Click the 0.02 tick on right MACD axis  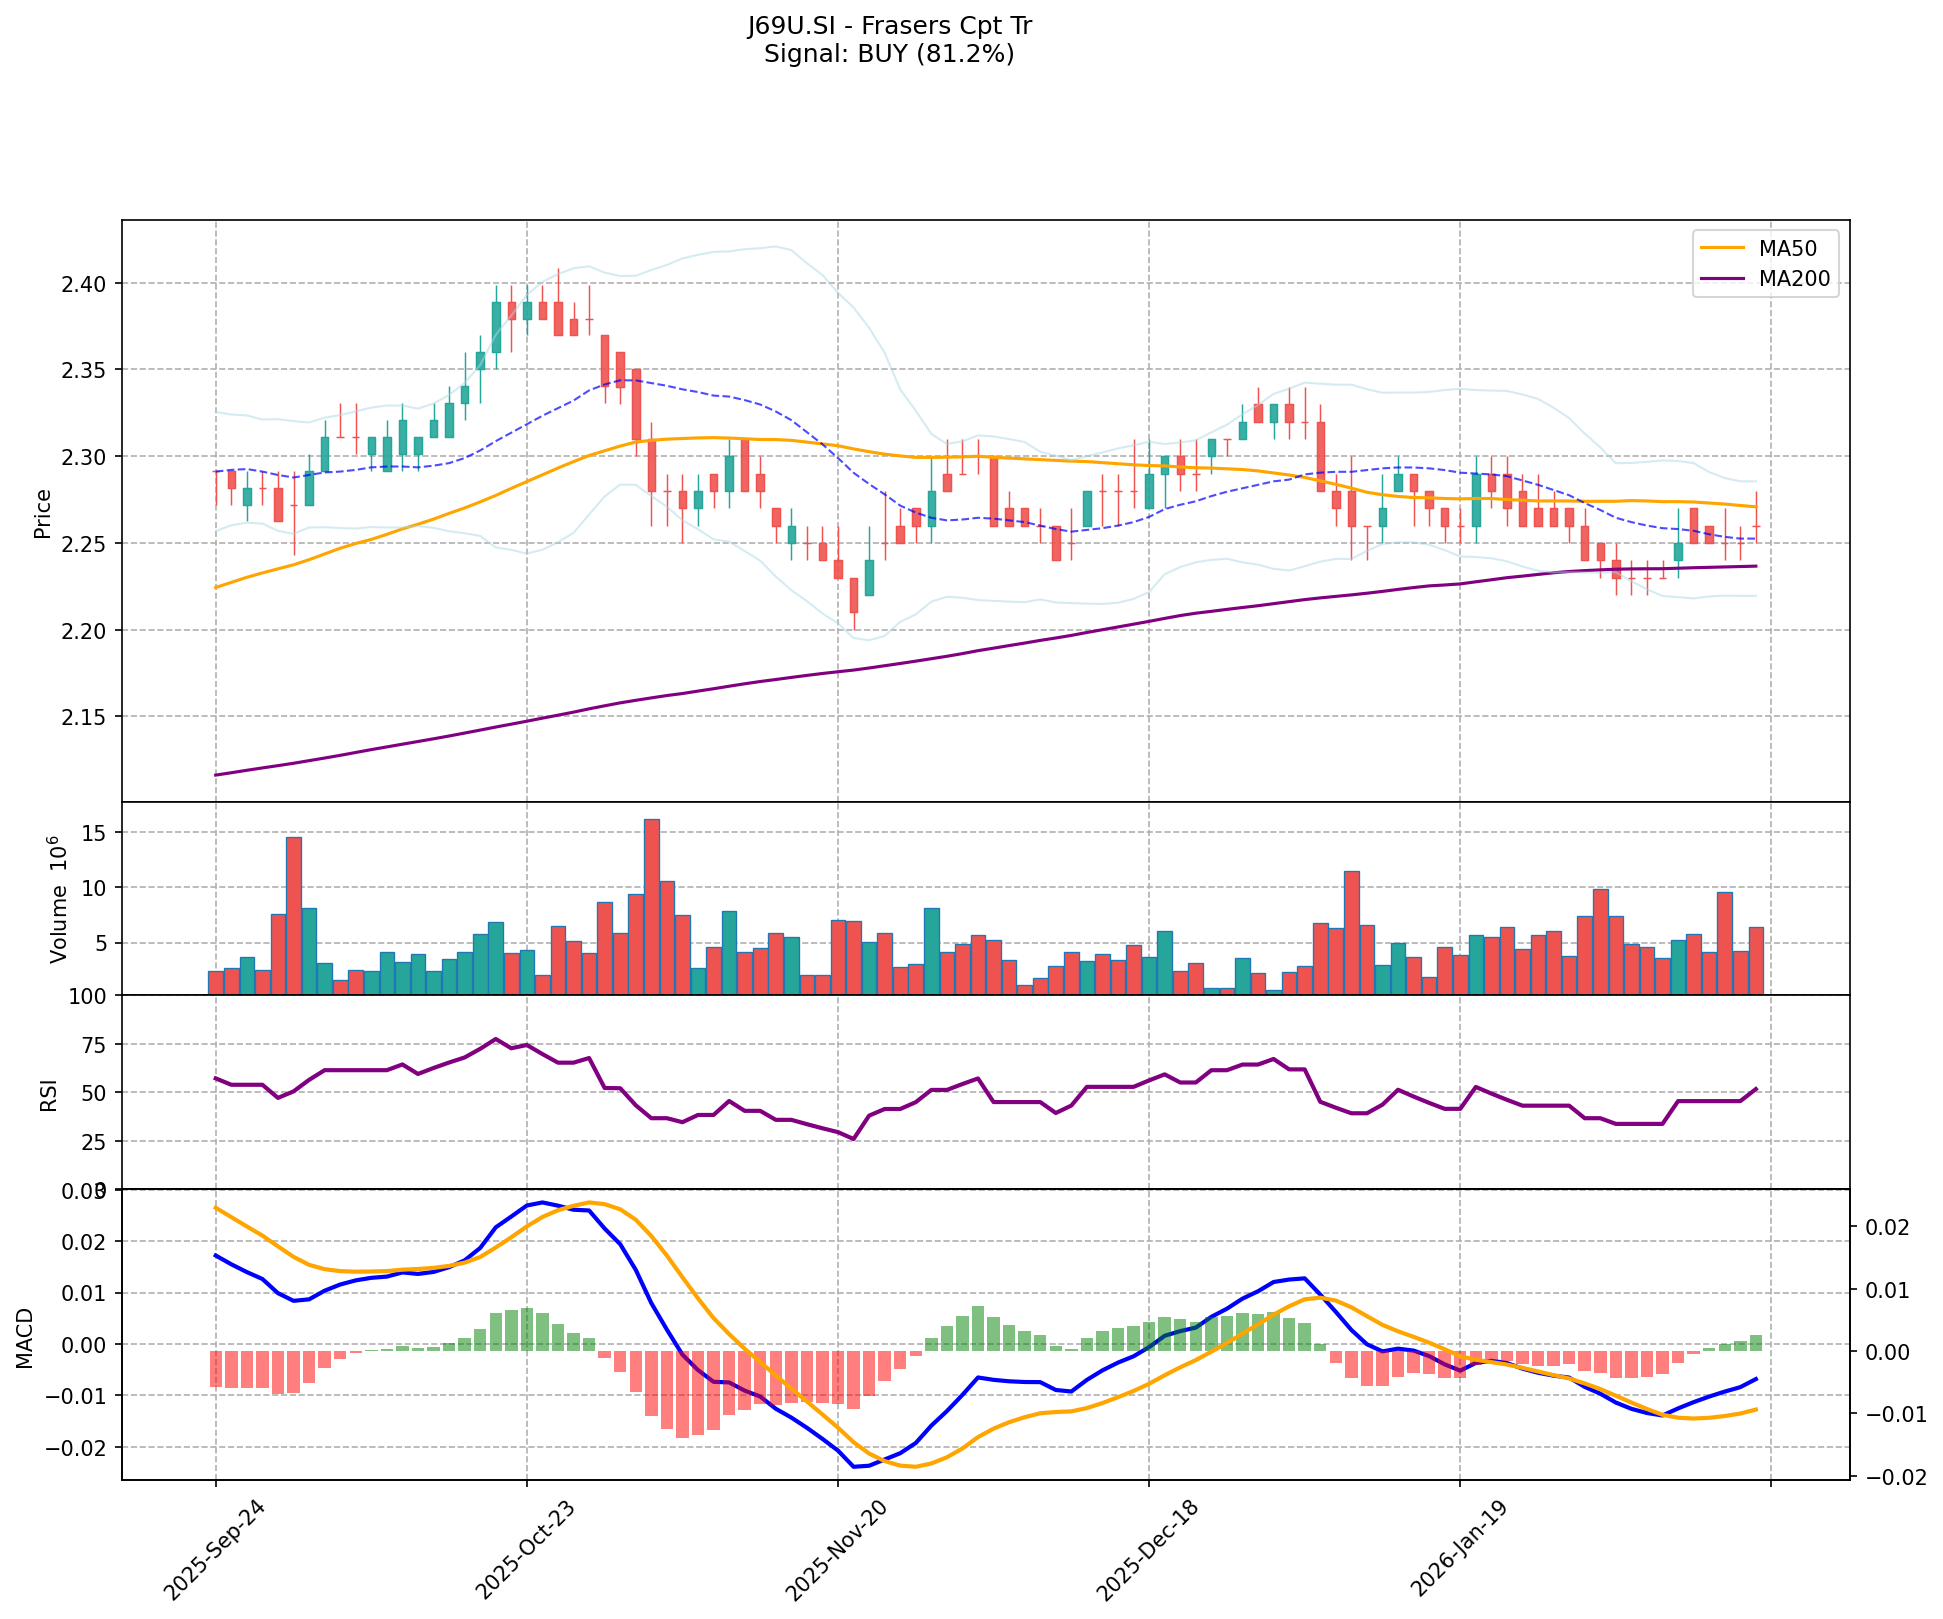(1885, 1228)
